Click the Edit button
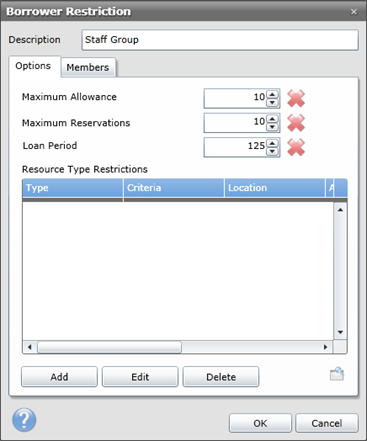The image size is (367, 441). 140,377
